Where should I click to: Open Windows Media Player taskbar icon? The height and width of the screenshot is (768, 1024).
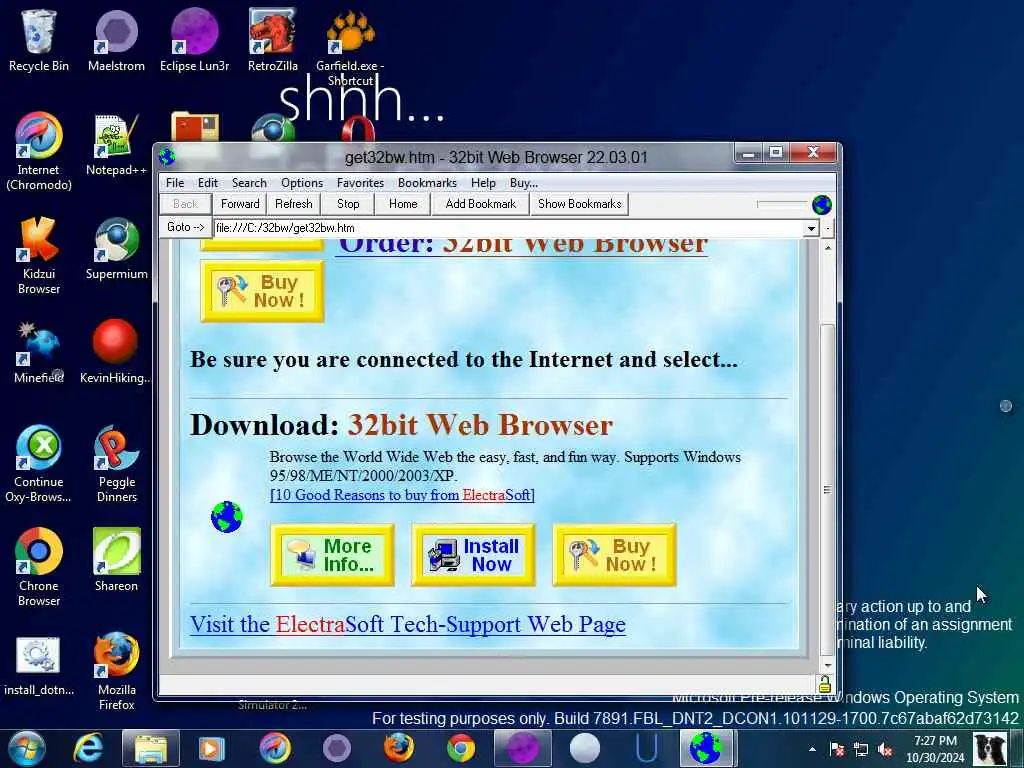click(211, 748)
